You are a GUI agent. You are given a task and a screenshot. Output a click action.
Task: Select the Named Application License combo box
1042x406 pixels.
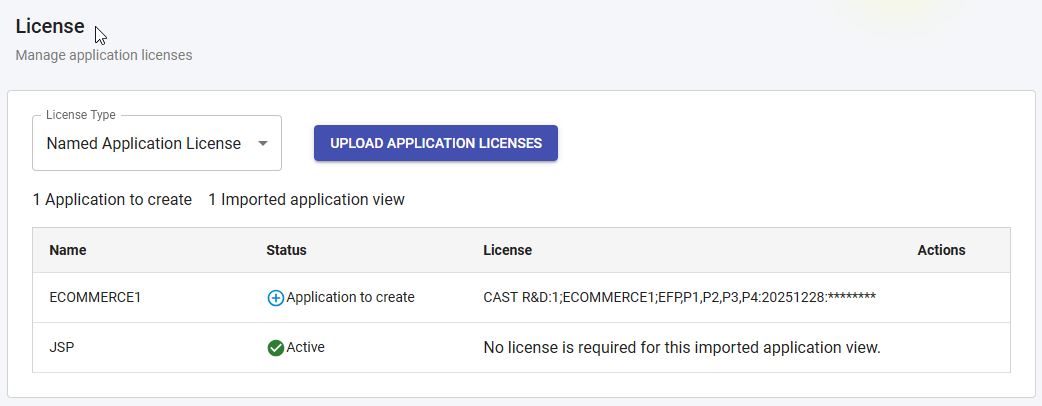pyautogui.click(x=157, y=144)
